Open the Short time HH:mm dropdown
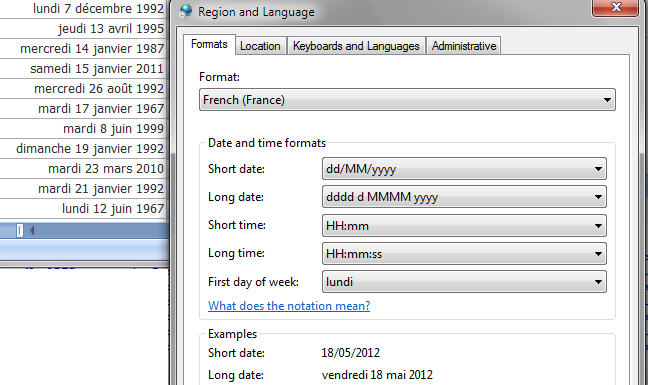 tap(464, 226)
